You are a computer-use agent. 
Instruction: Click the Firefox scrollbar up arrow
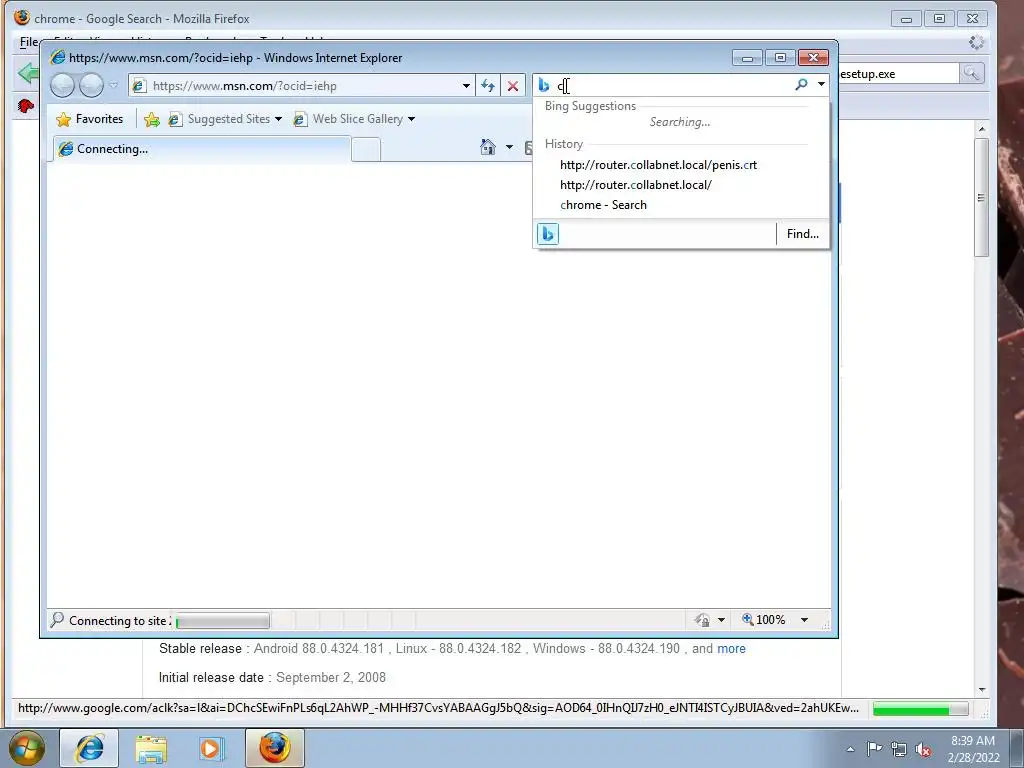(x=982, y=129)
